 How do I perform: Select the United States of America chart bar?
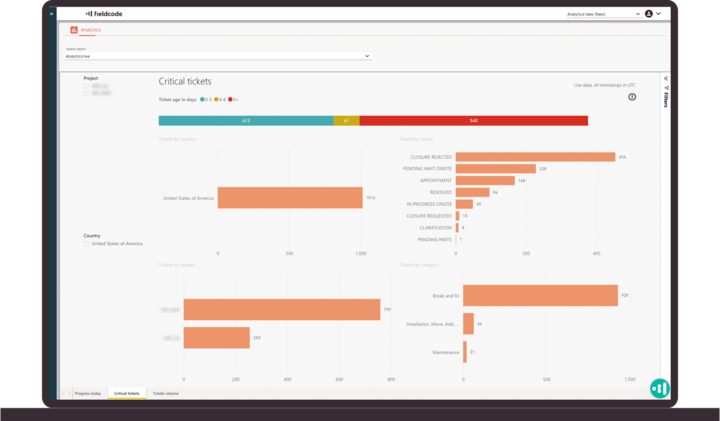point(290,198)
